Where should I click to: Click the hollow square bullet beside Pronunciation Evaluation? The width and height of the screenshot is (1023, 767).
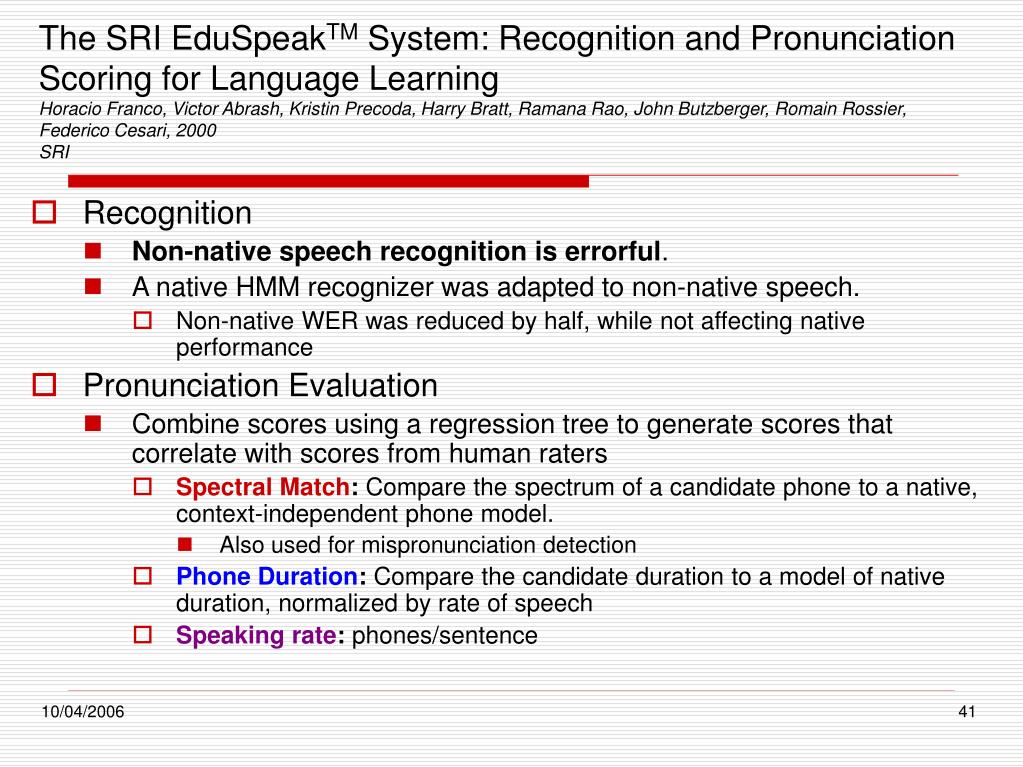[x=44, y=384]
